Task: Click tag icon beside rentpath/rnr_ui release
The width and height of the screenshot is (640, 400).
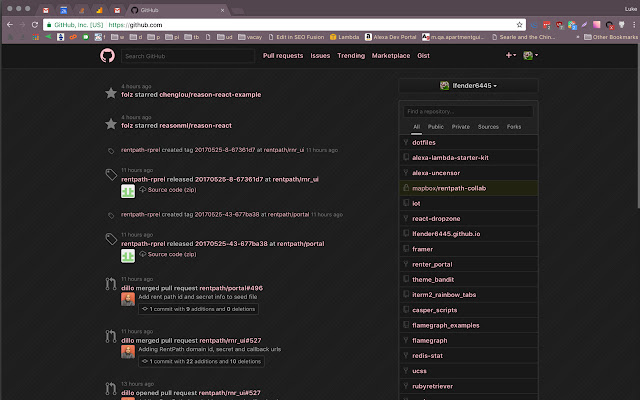Action: (111, 175)
